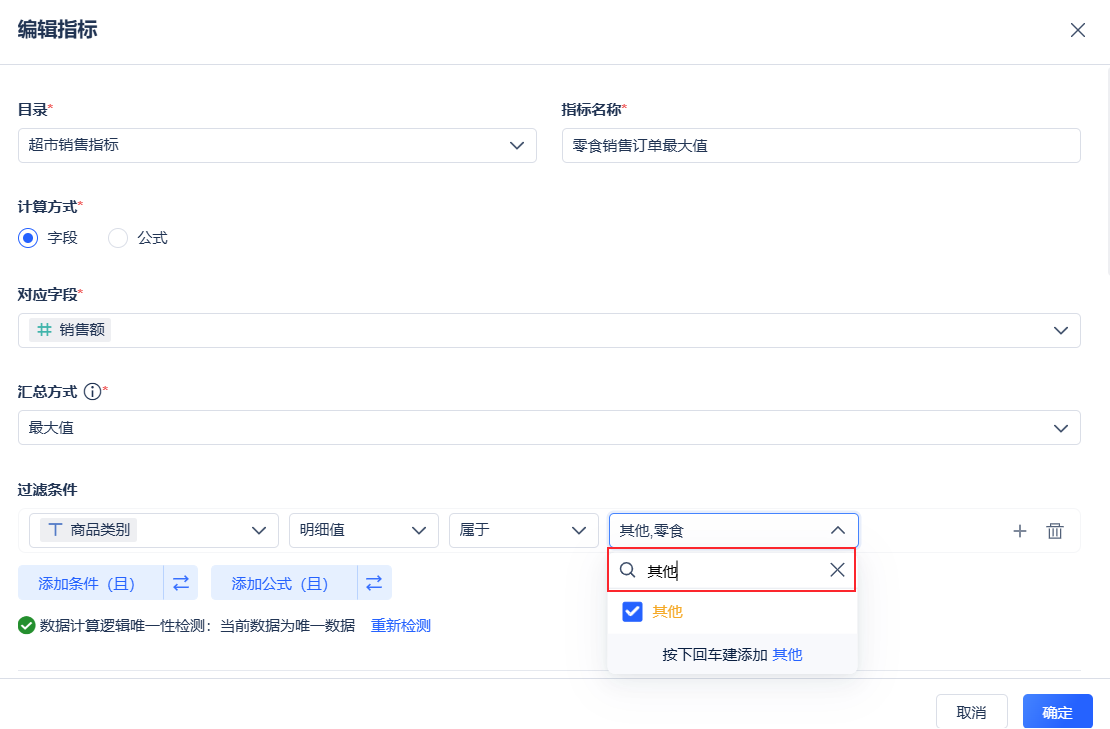The width and height of the screenshot is (1110, 729).
Task: Open the 明细值 dropdown
Action: pos(364,530)
